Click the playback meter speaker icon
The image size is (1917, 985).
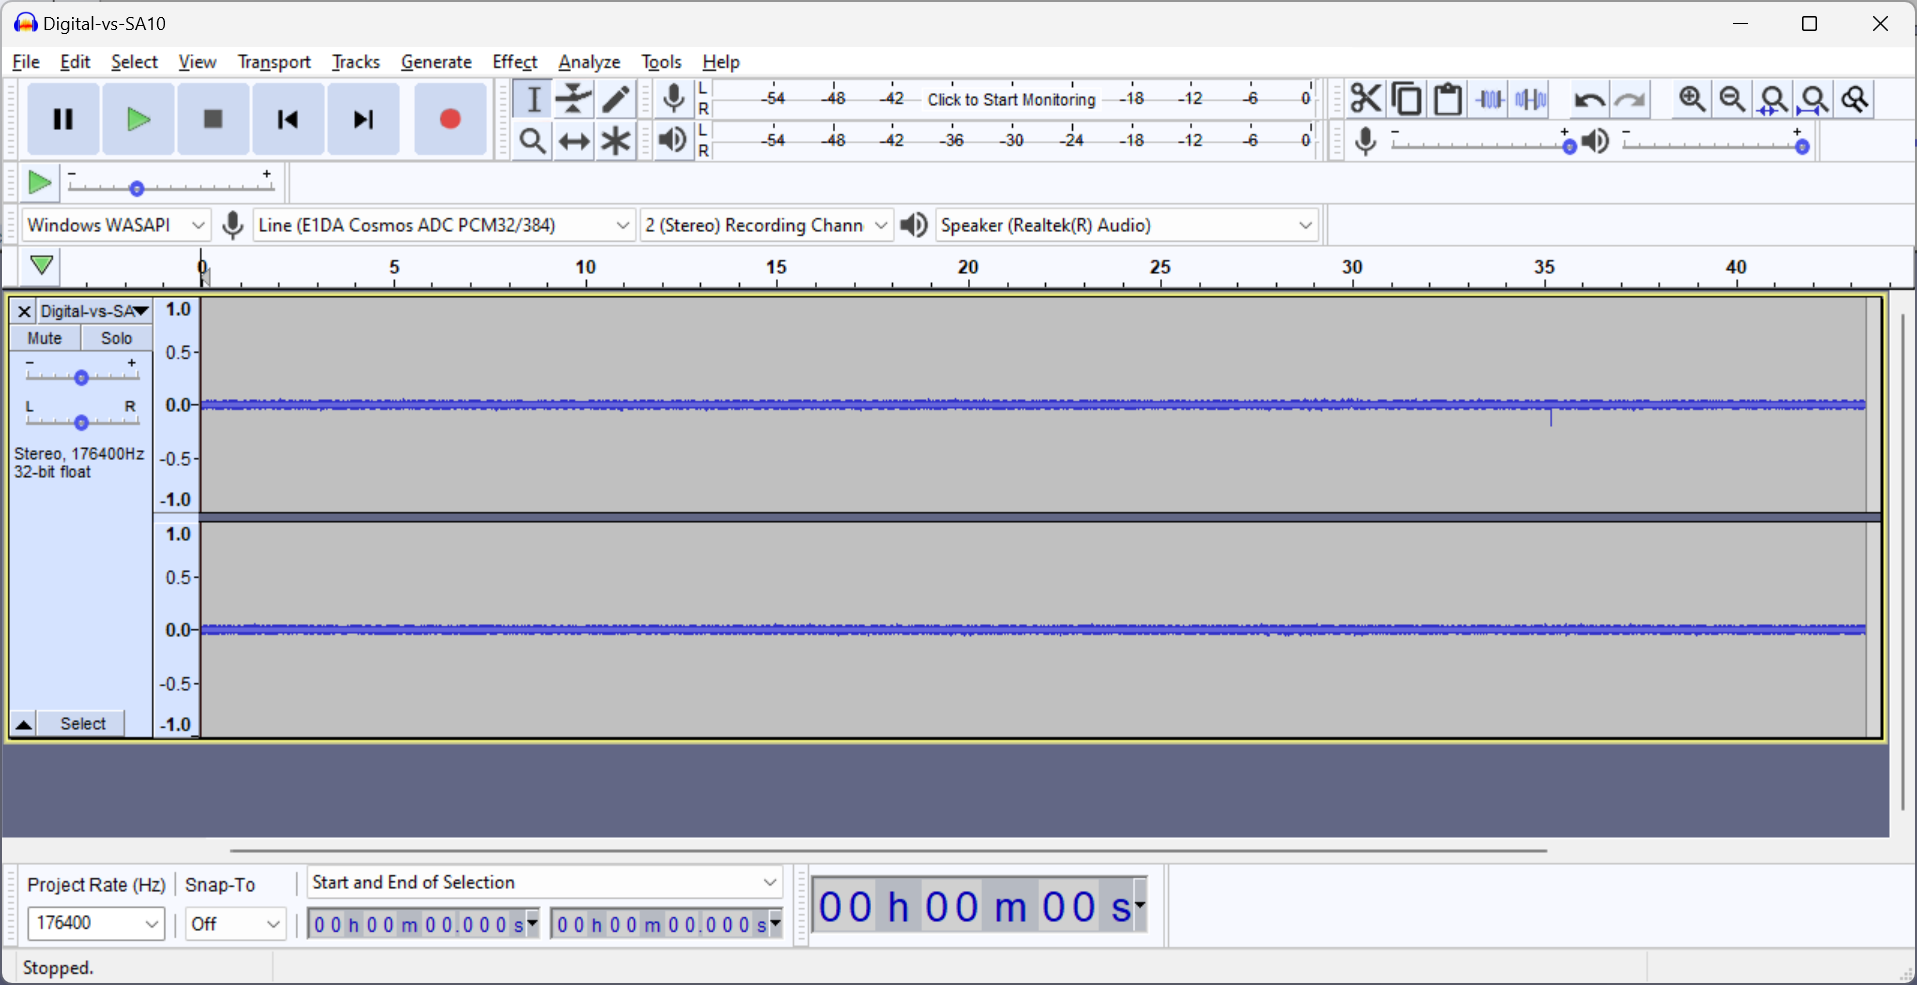coord(673,140)
